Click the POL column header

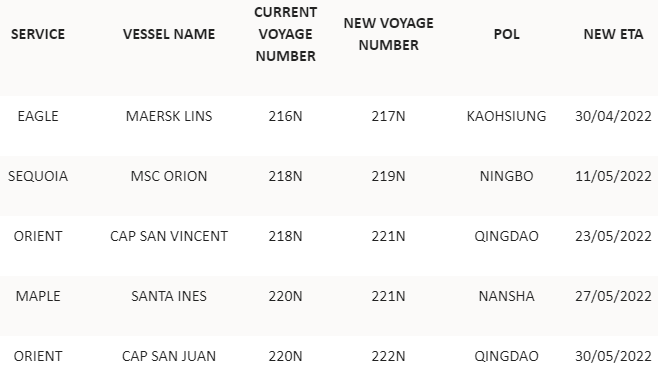(x=507, y=34)
